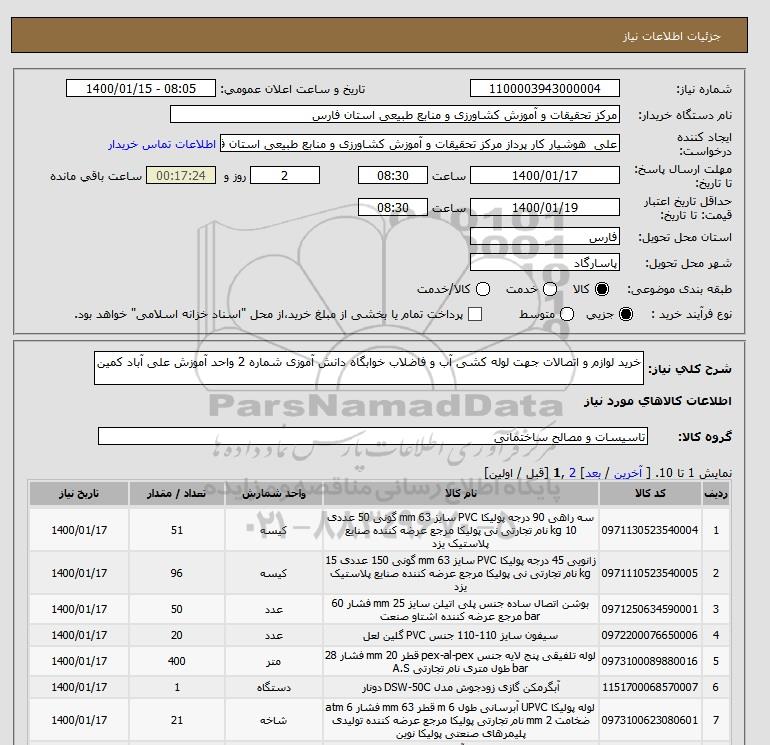Click the delivery city پاسارگاد field
Screen dimensions: 770x745
point(545,263)
